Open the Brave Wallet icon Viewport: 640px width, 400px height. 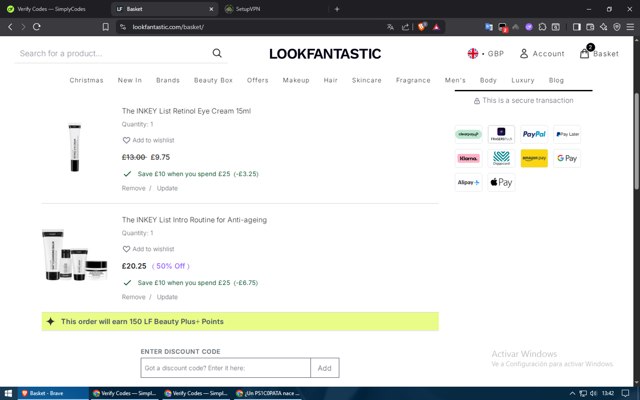point(590,27)
